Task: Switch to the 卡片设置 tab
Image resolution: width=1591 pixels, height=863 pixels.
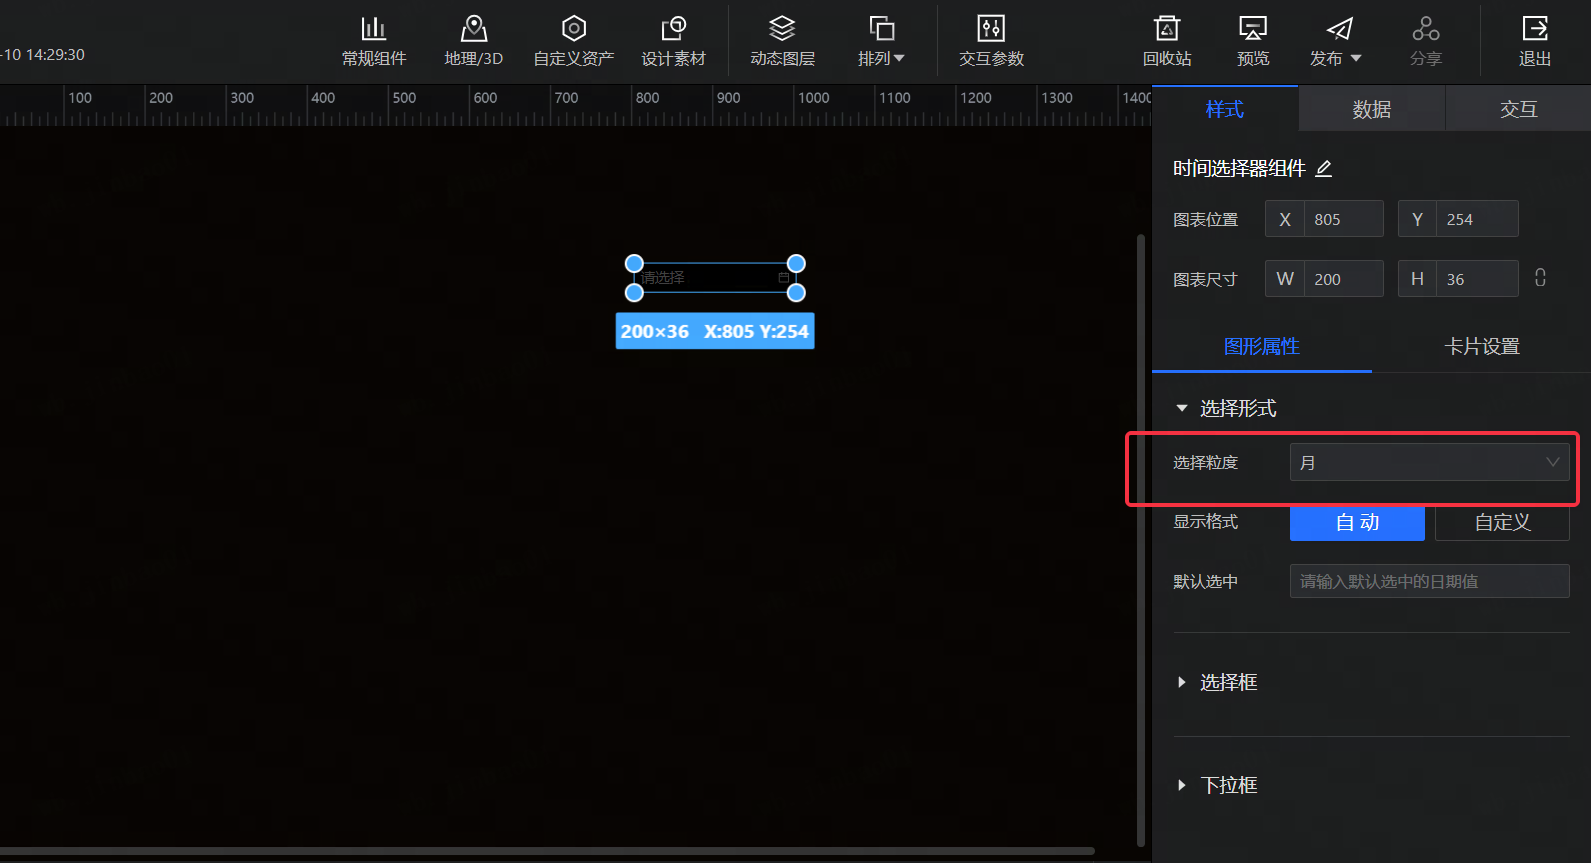Action: [1481, 347]
